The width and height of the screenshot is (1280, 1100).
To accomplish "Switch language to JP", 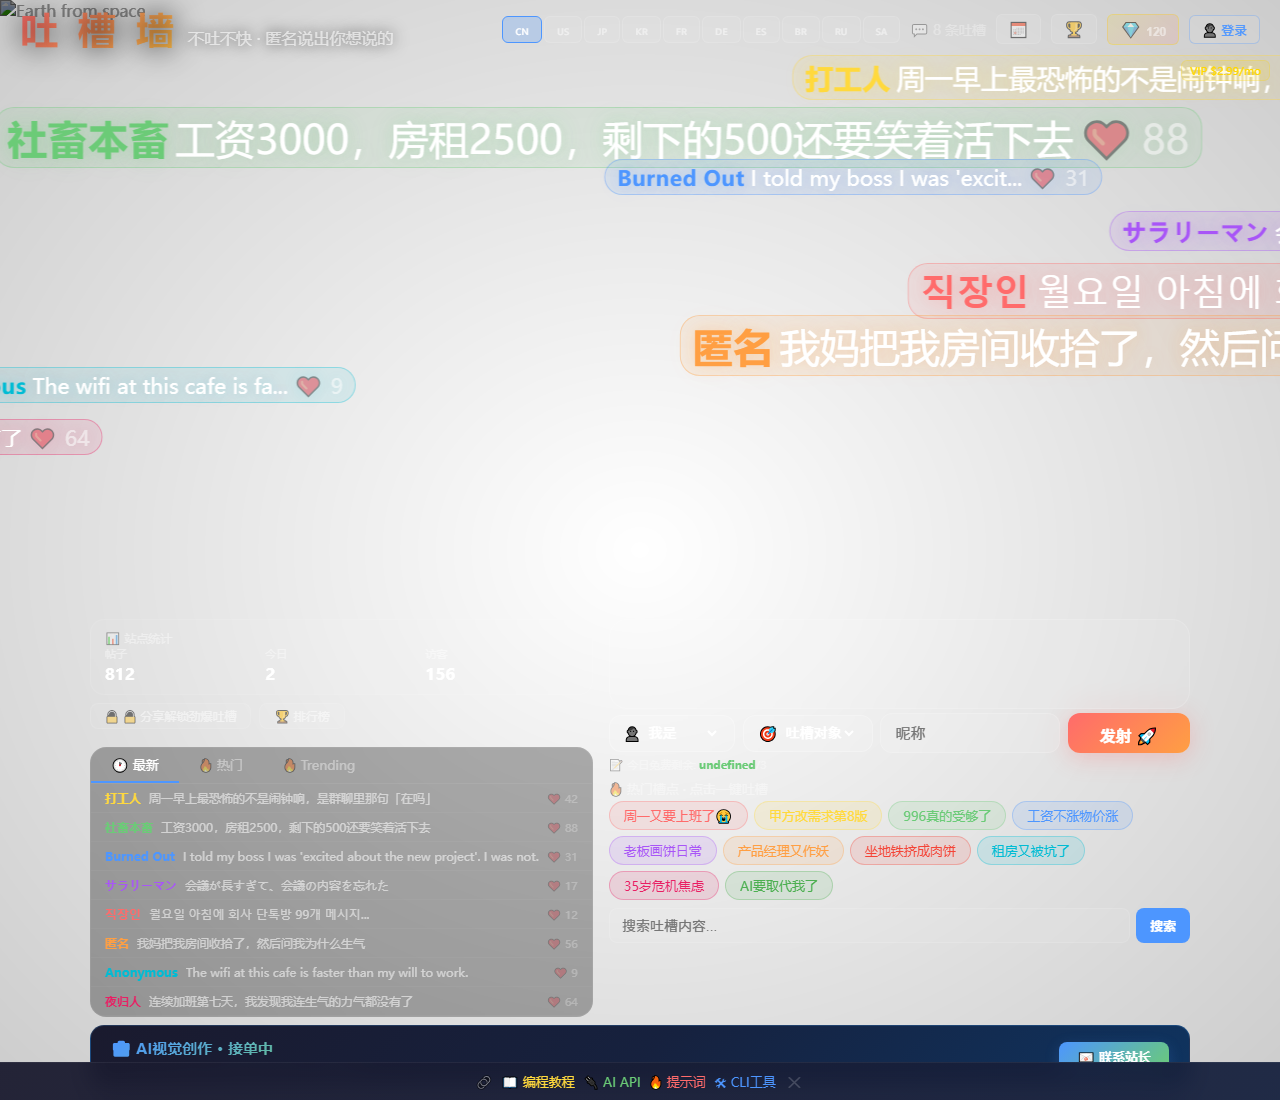I will click(x=602, y=30).
